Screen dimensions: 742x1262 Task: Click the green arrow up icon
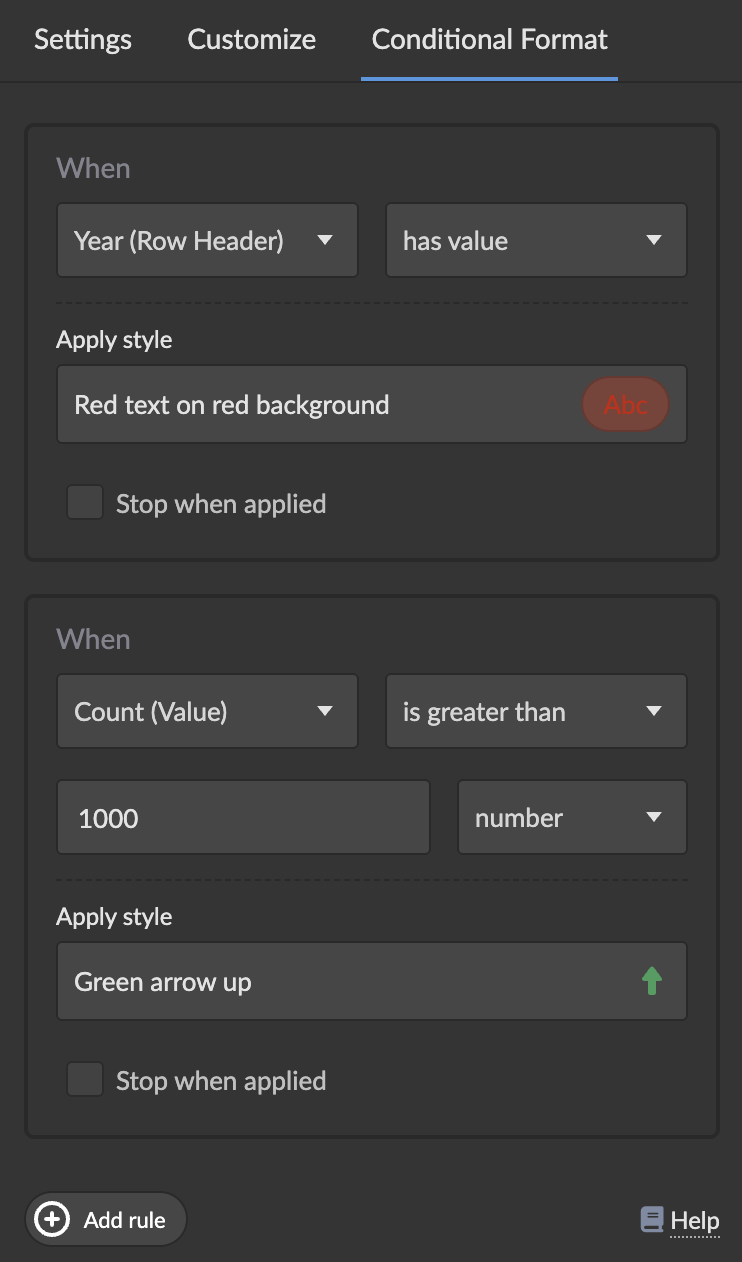point(652,982)
